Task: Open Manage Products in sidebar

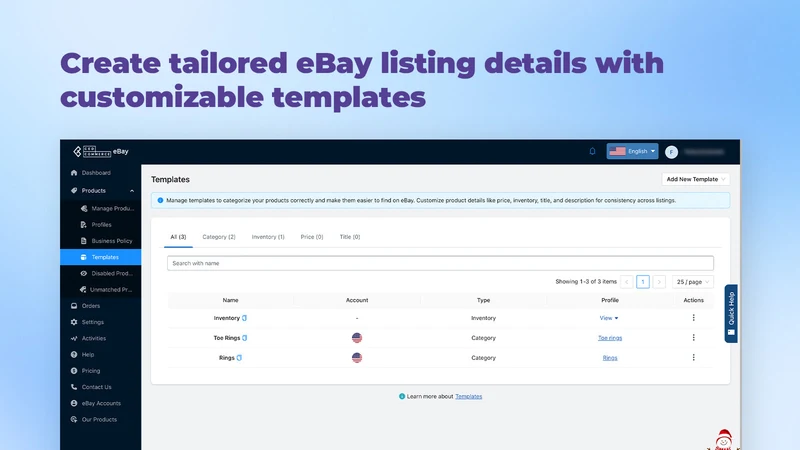Action: pos(107,208)
